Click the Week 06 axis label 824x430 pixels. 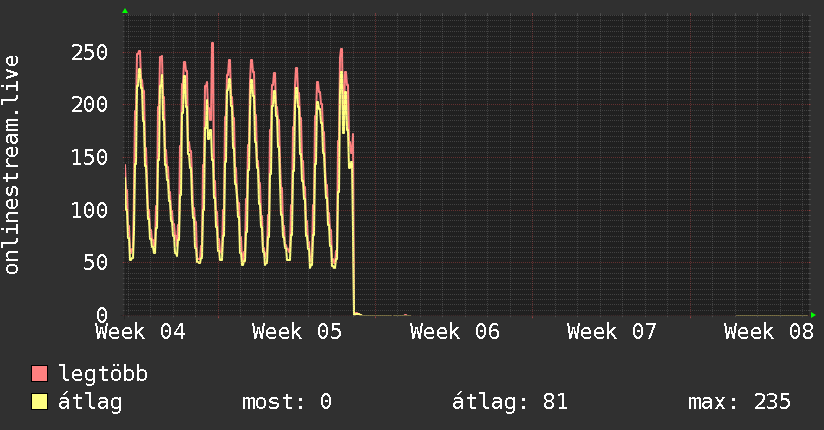(455, 331)
